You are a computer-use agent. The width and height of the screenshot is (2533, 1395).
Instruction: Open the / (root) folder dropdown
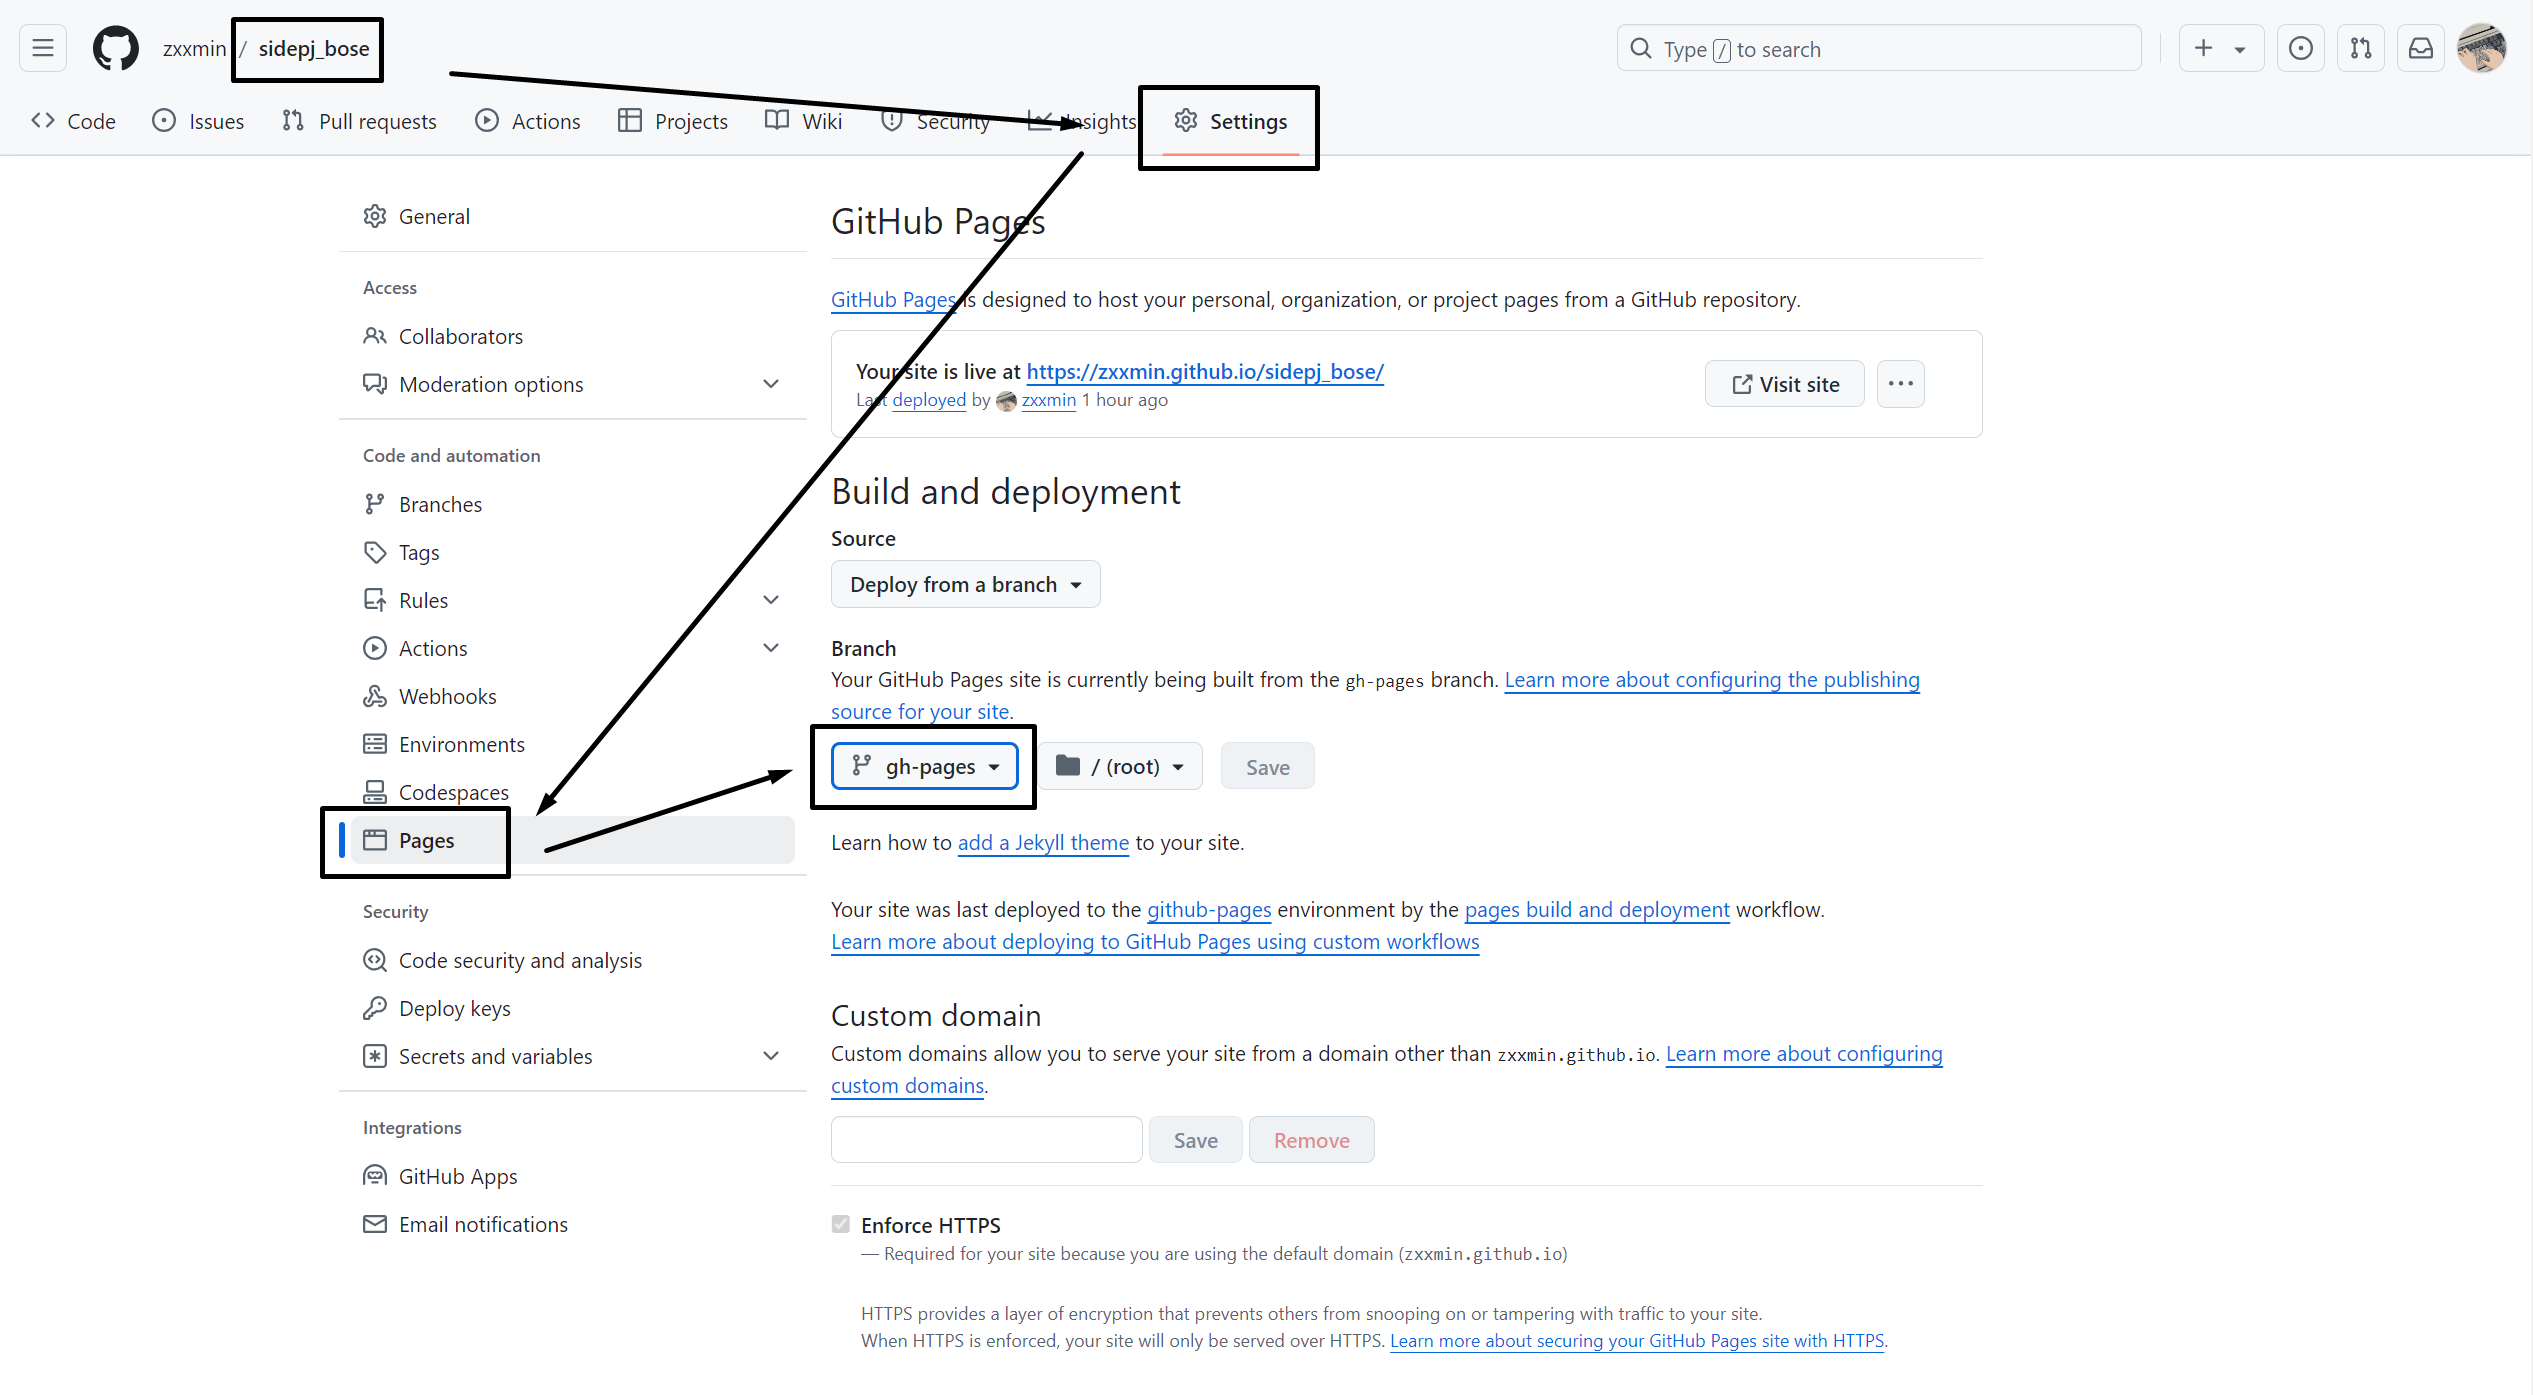[1120, 767]
